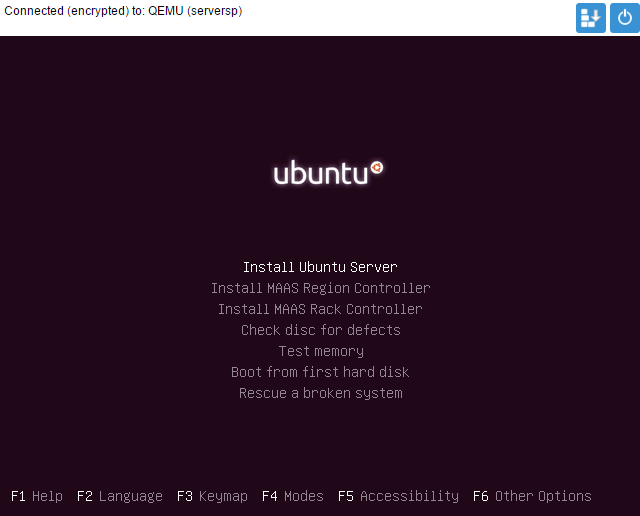640x516 pixels.
Task: Click the ubuntu wordmark text
Action: pyautogui.click(x=320, y=174)
